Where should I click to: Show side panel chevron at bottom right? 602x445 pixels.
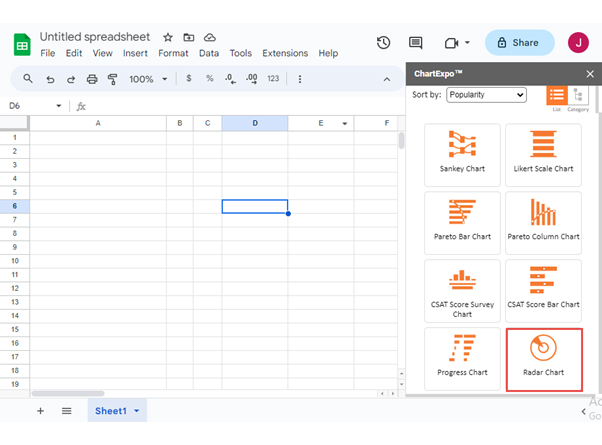[x=583, y=412]
